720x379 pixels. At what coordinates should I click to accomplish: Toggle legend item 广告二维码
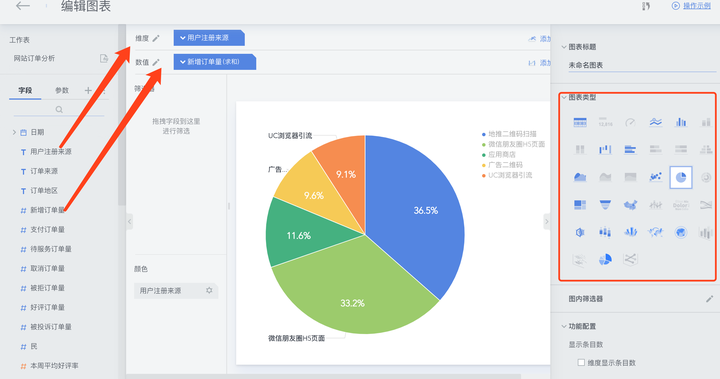(502, 164)
